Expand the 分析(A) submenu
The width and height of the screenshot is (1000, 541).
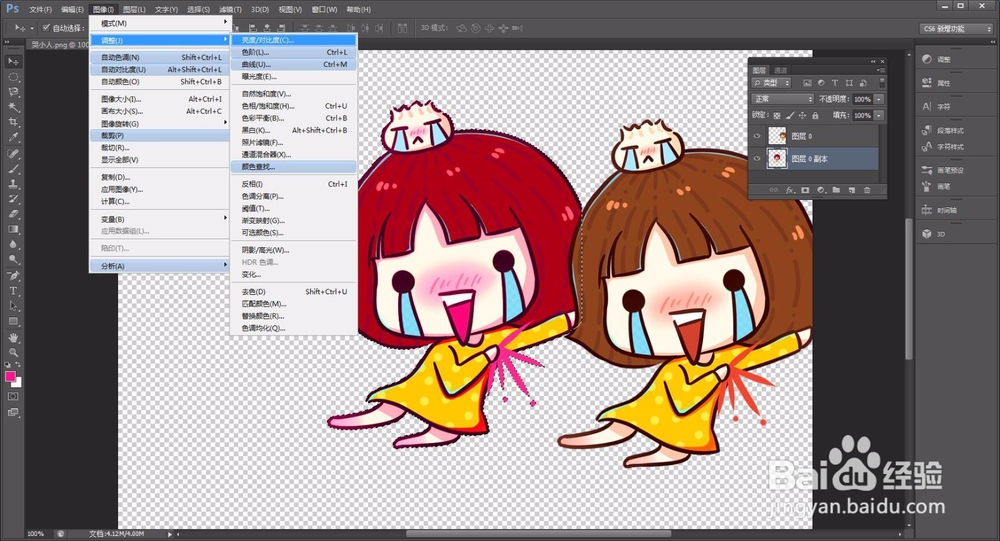[159, 266]
